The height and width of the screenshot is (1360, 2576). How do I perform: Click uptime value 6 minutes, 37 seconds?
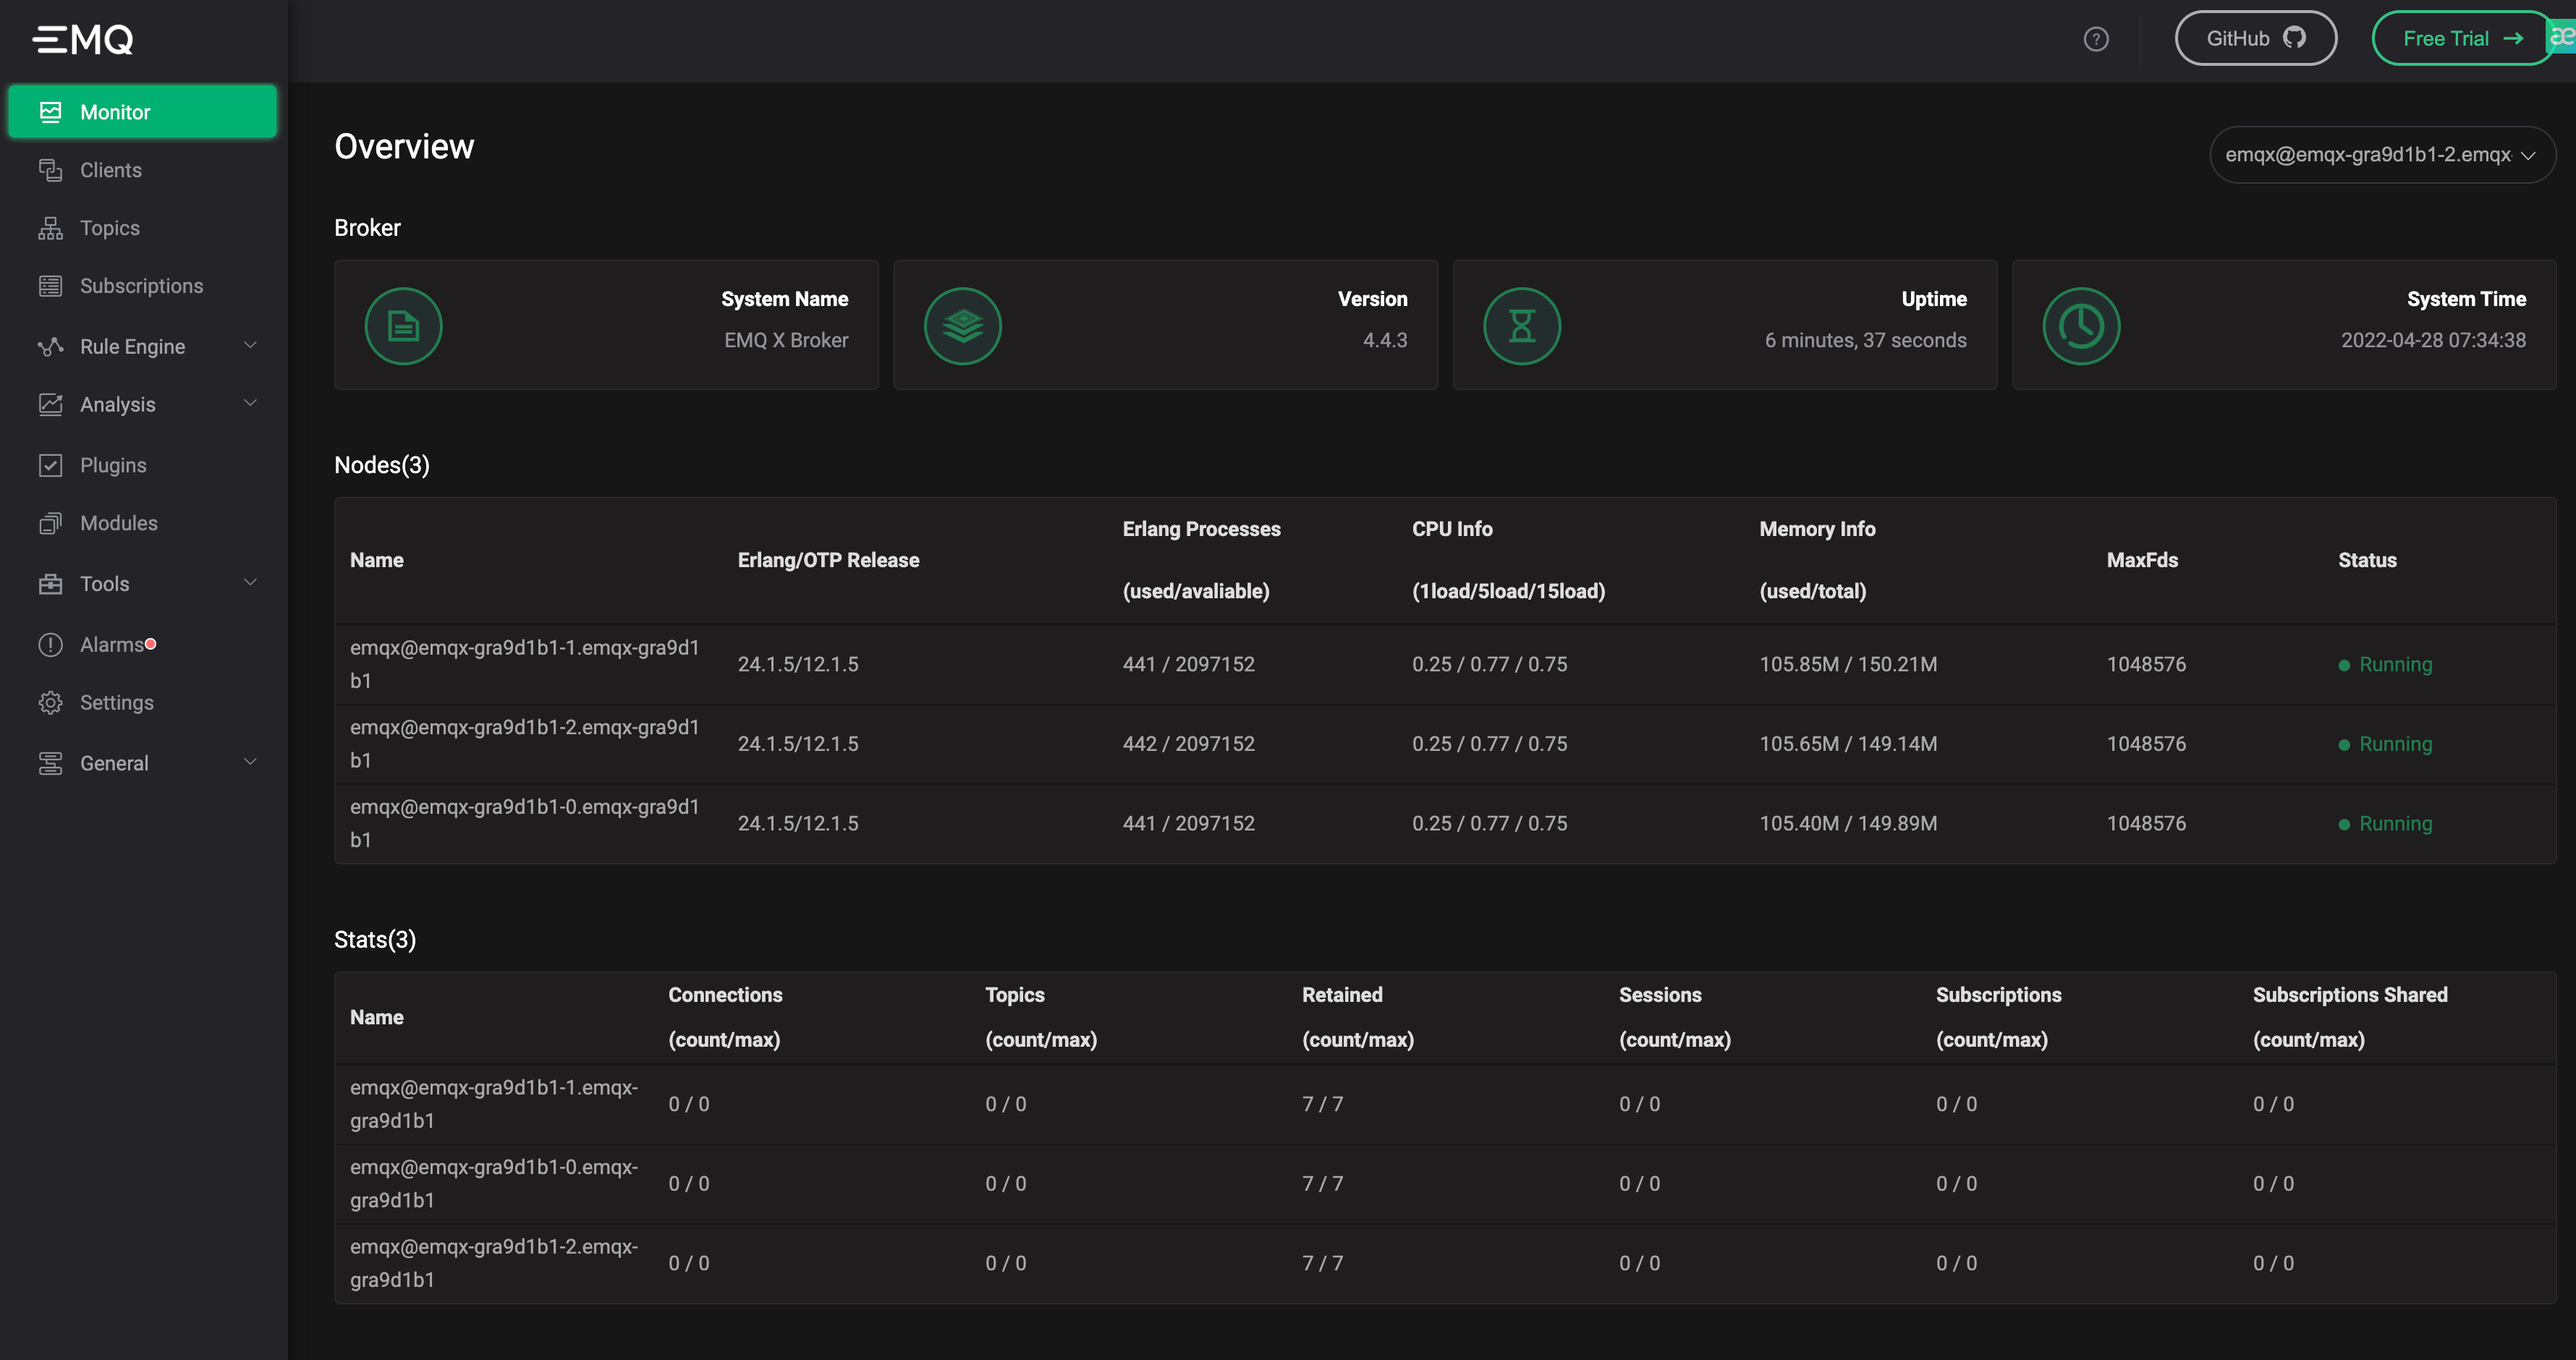click(x=1865, y=340)
